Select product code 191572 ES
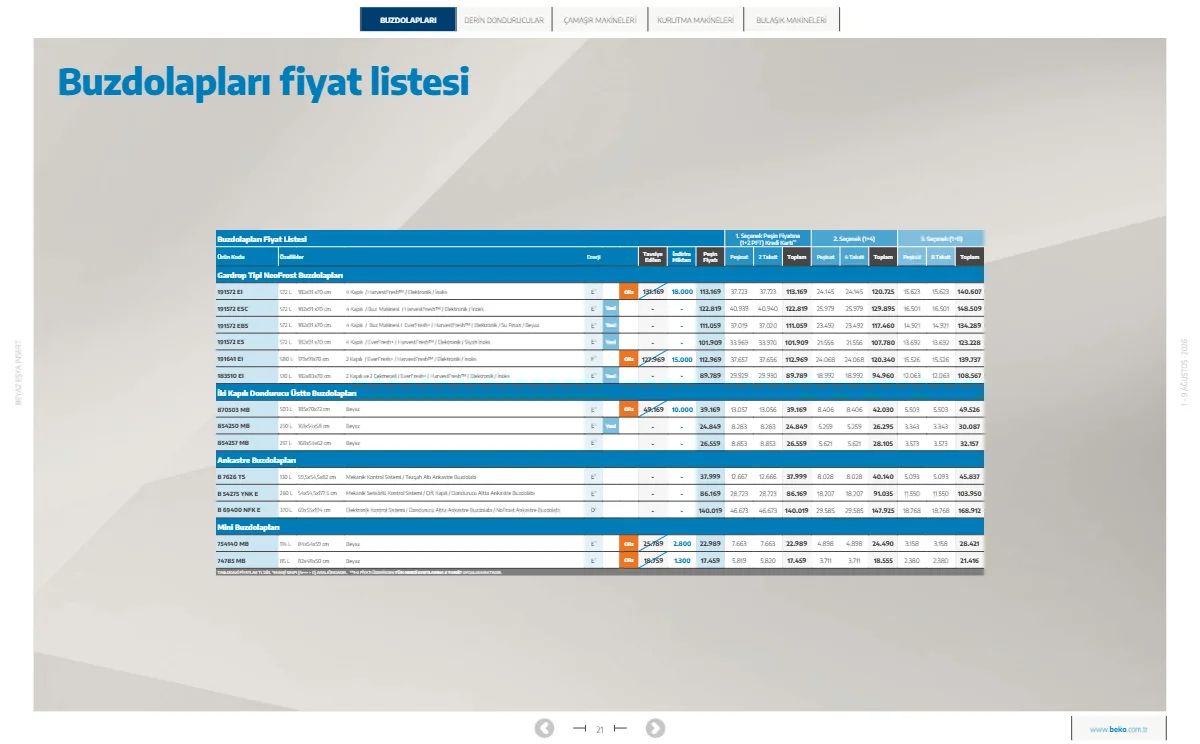Viewport: 1200px width, 744px height. point(231,341)
